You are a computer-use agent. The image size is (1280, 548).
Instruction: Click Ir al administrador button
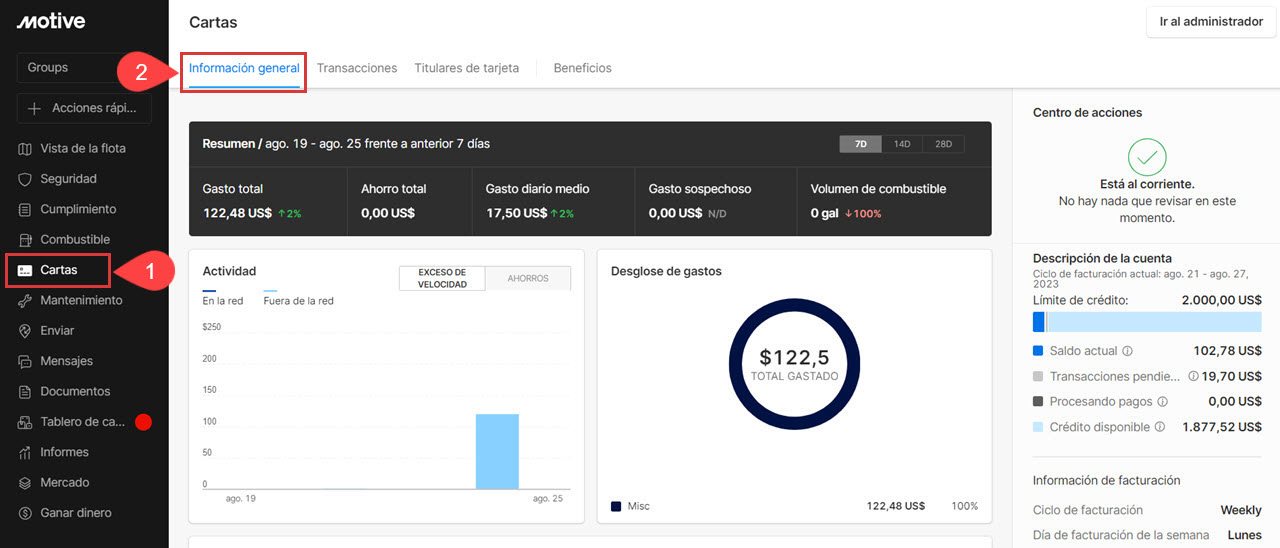click(x=1210, y=21)
